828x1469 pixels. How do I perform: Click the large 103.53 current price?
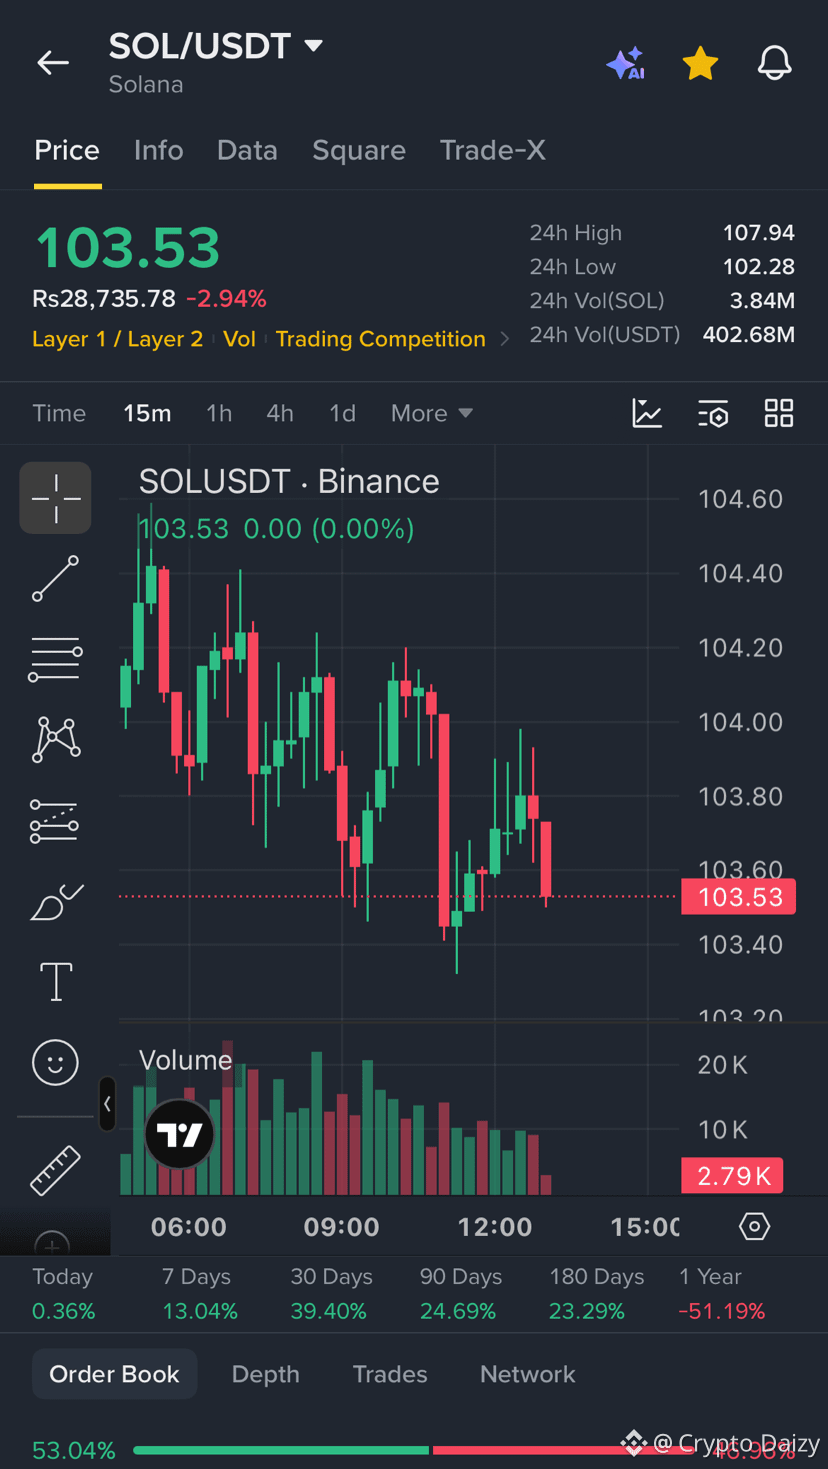pyautogui.click(x=127, y=248)
